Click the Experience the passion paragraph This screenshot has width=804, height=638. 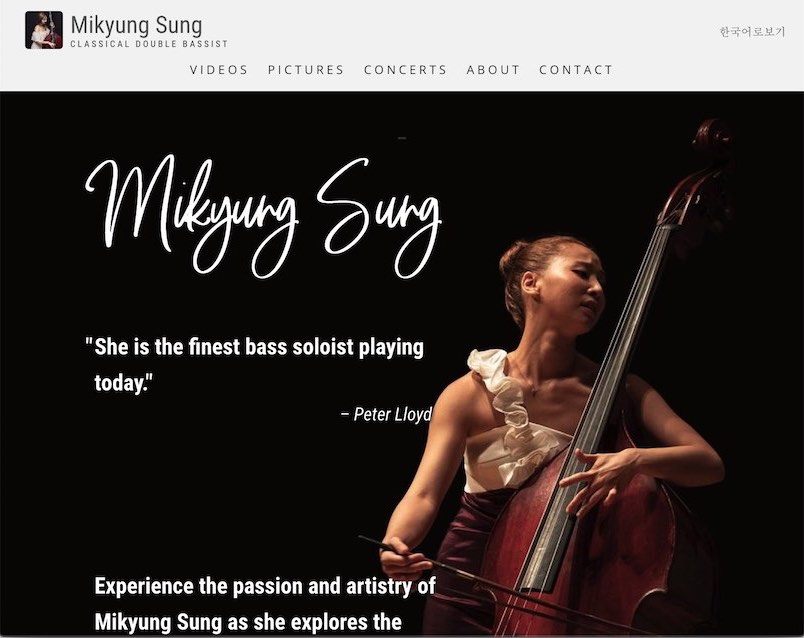pyautogui.click(x=265, y=605)
